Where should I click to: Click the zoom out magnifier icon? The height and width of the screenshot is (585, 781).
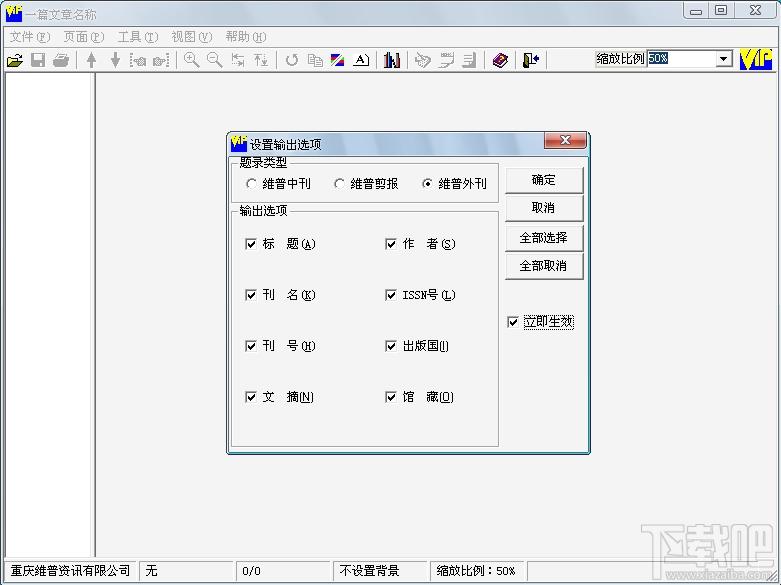214,60
